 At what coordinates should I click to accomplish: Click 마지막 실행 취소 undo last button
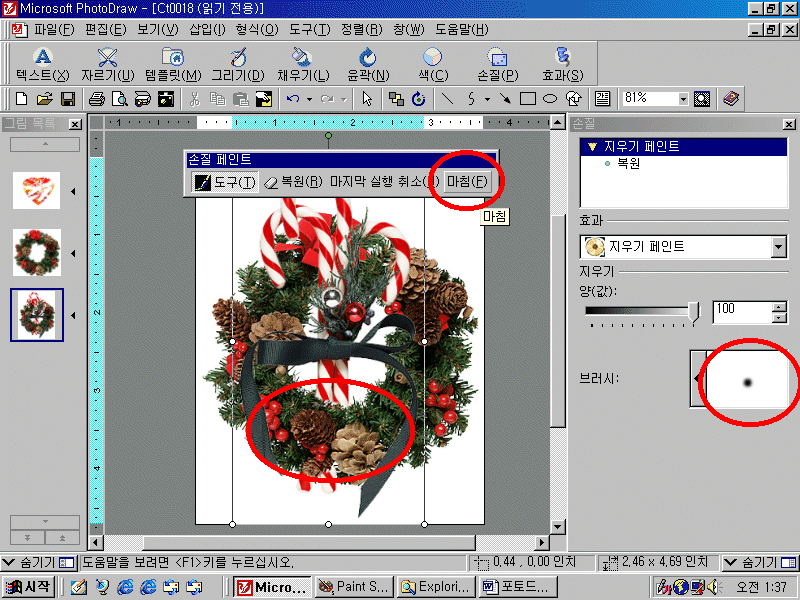point(385,182)
